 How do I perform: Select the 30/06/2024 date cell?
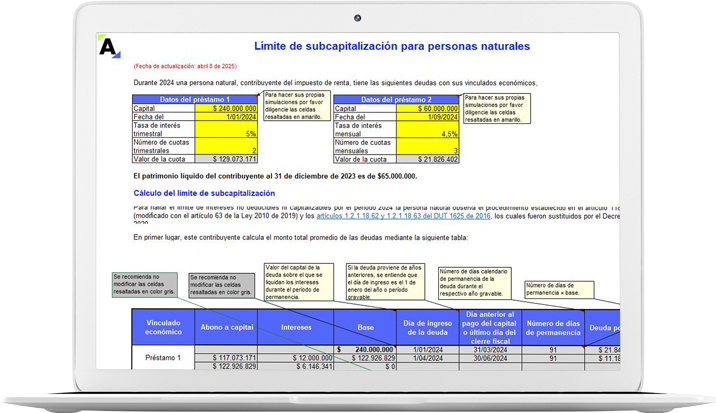(490, 358)
